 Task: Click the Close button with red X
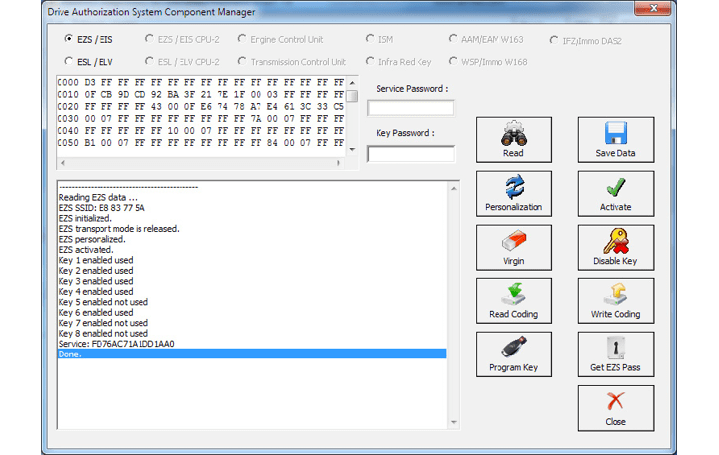click(x=615, y=409)
